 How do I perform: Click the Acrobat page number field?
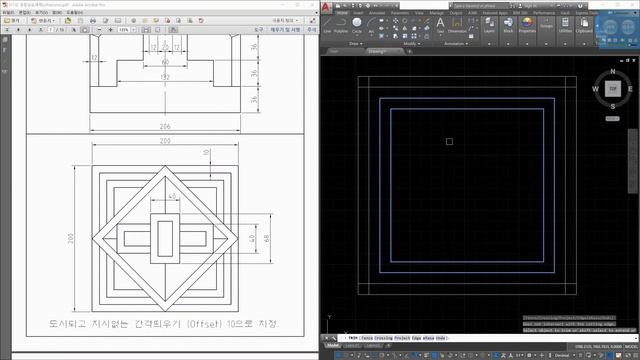click(51, 30)
